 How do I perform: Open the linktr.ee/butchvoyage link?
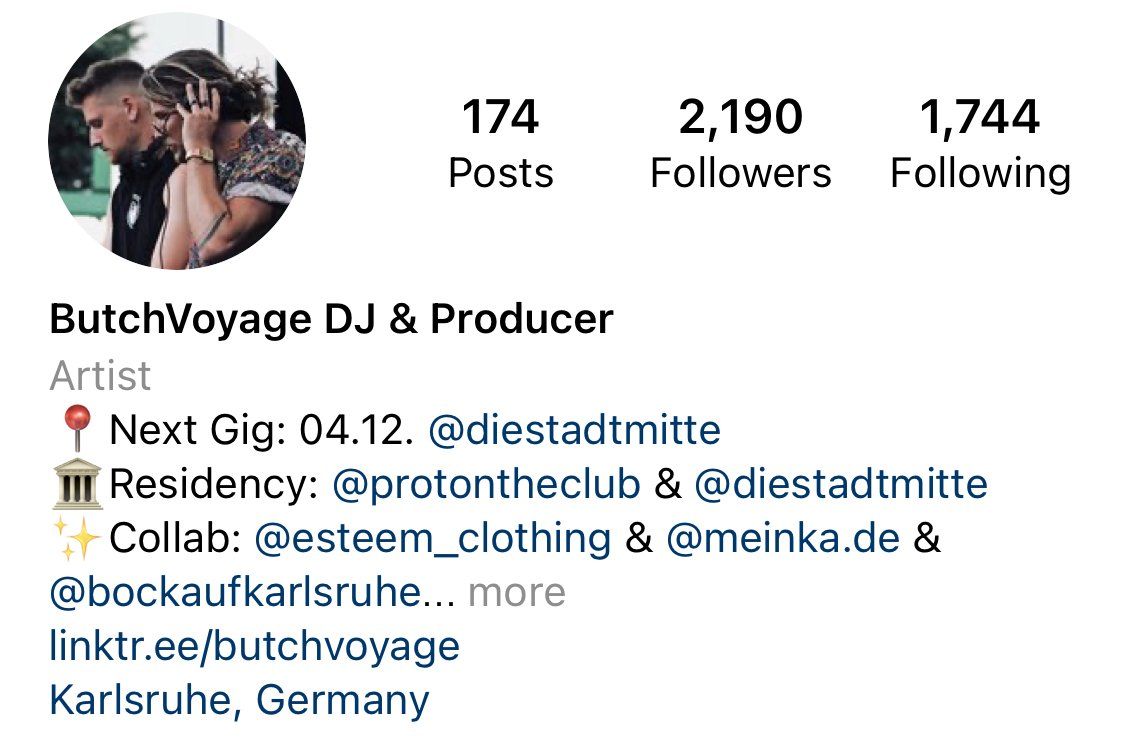click(254, 647)
